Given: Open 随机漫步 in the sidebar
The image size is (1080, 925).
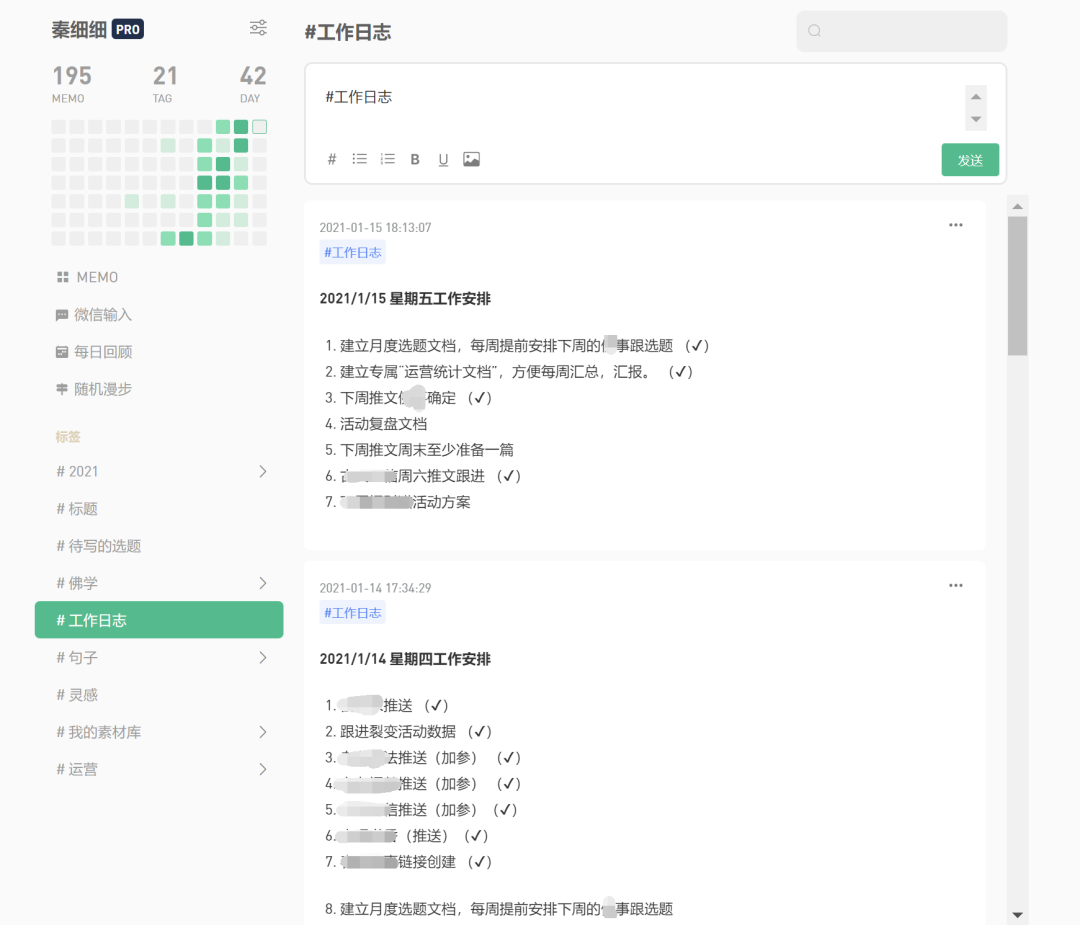Looking at the screenshot, I should click(93, 389).
